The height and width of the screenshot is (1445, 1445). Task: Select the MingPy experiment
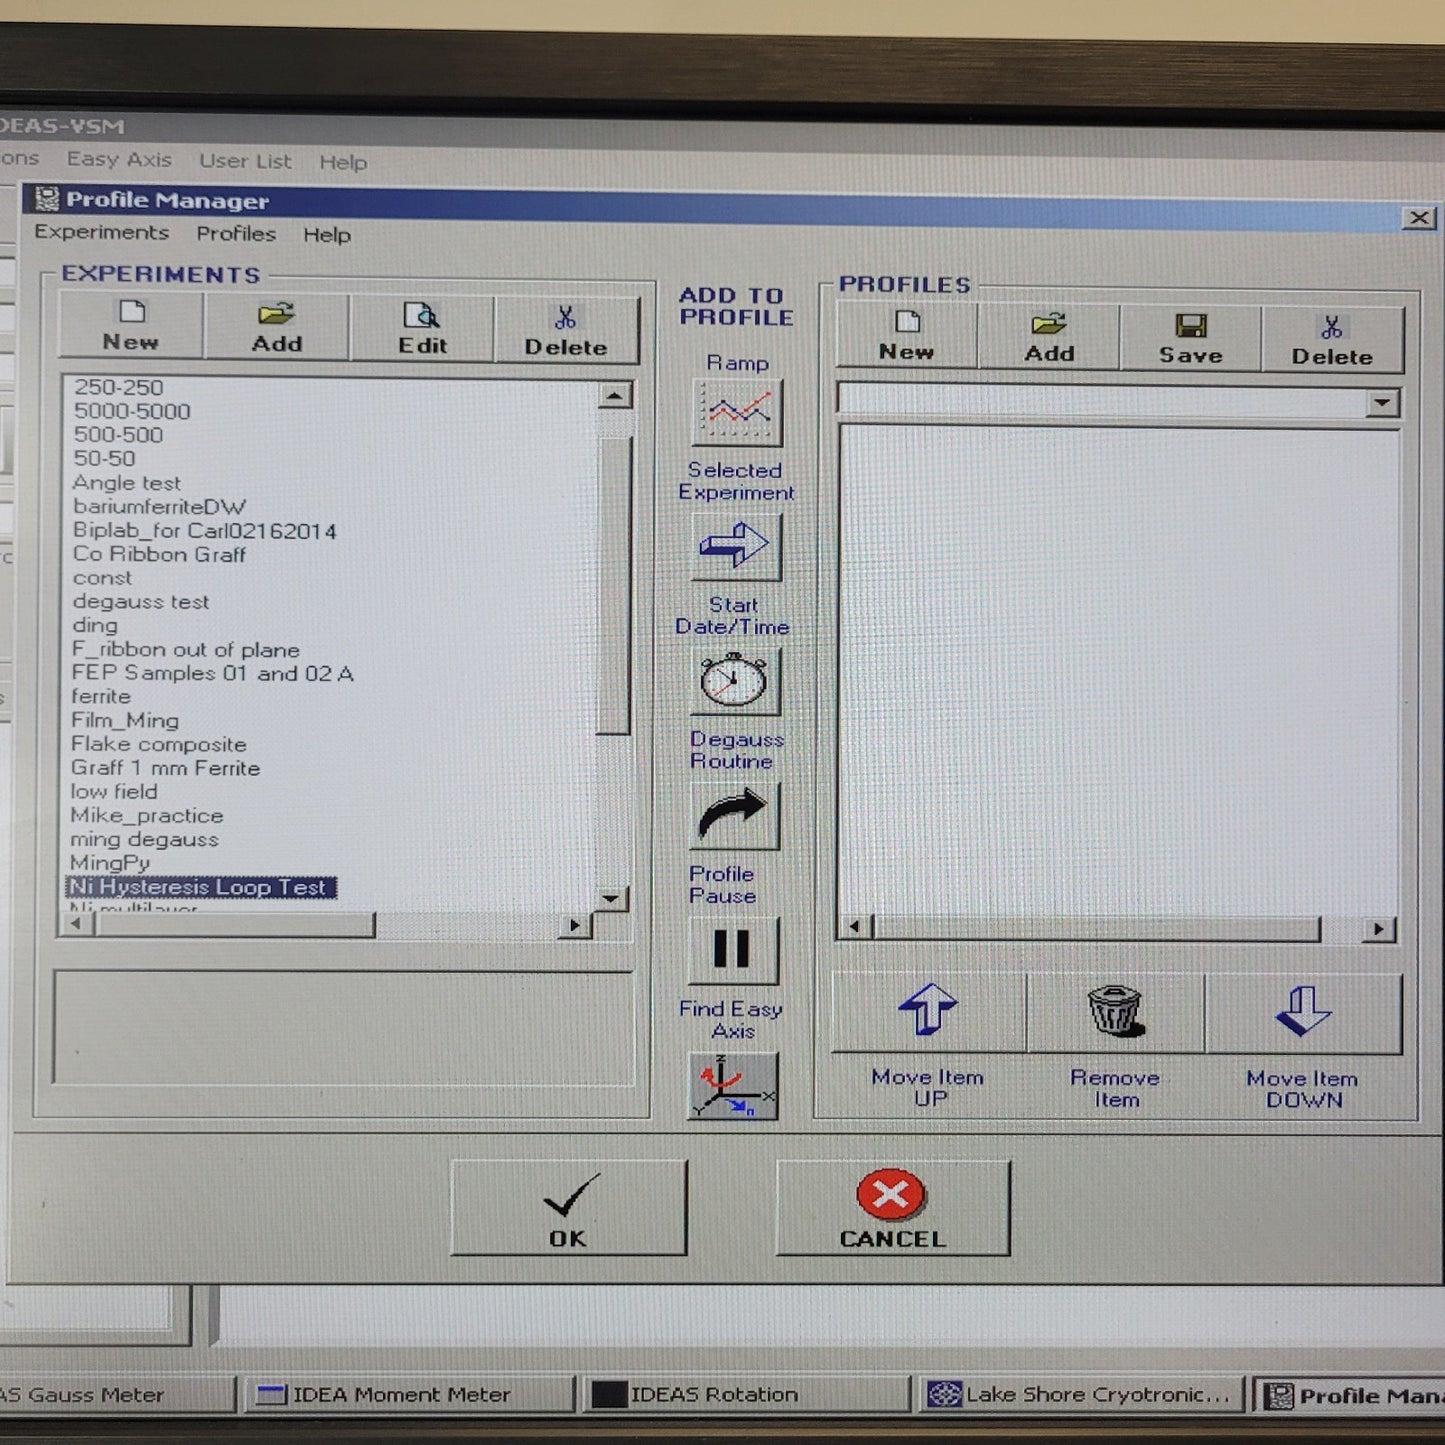110,863
